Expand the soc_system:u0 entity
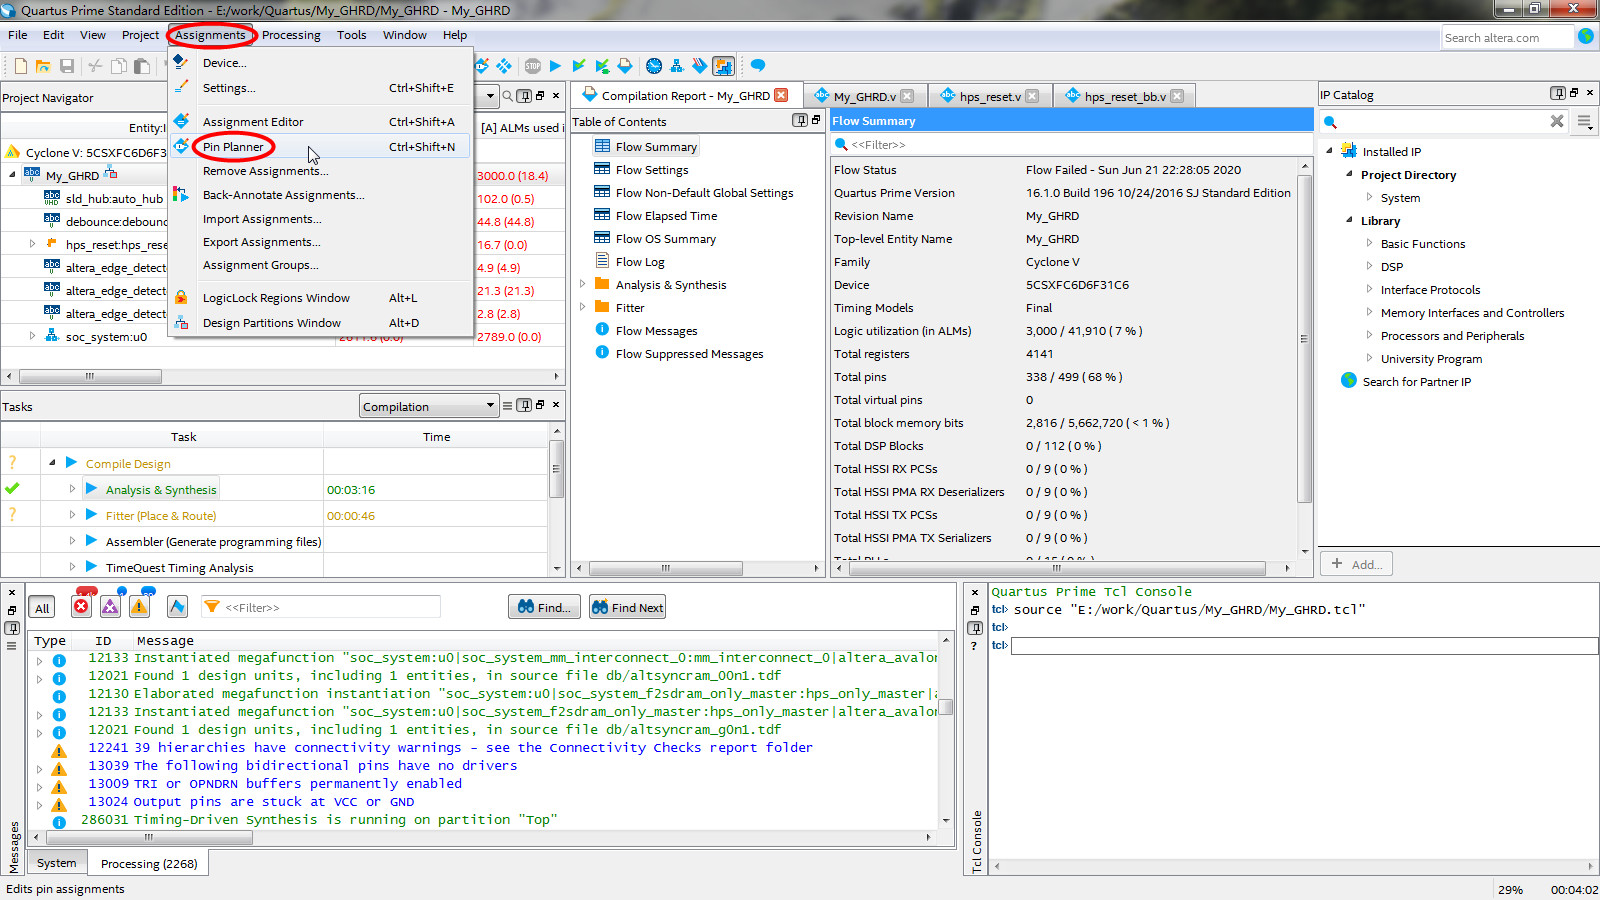The width and height of the screenshot is (1600, 900). pyautogui.click(x=32, y=336)
